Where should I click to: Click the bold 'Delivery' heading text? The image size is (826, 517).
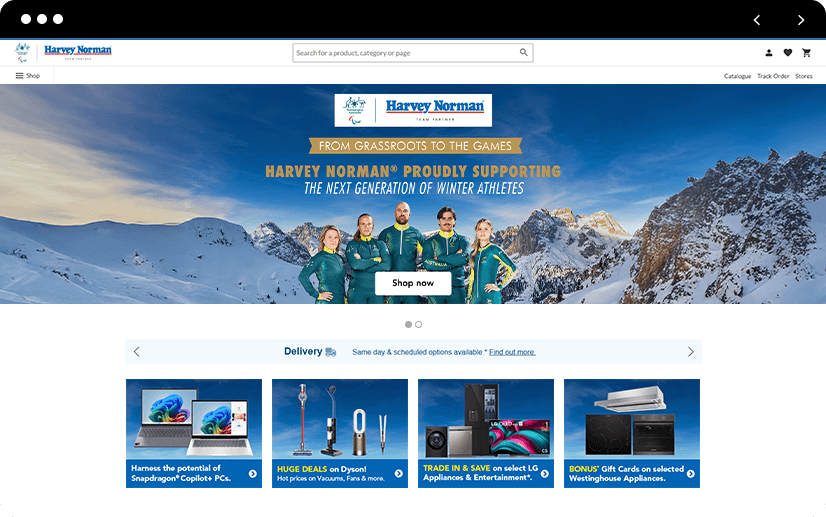coord(303,352)
